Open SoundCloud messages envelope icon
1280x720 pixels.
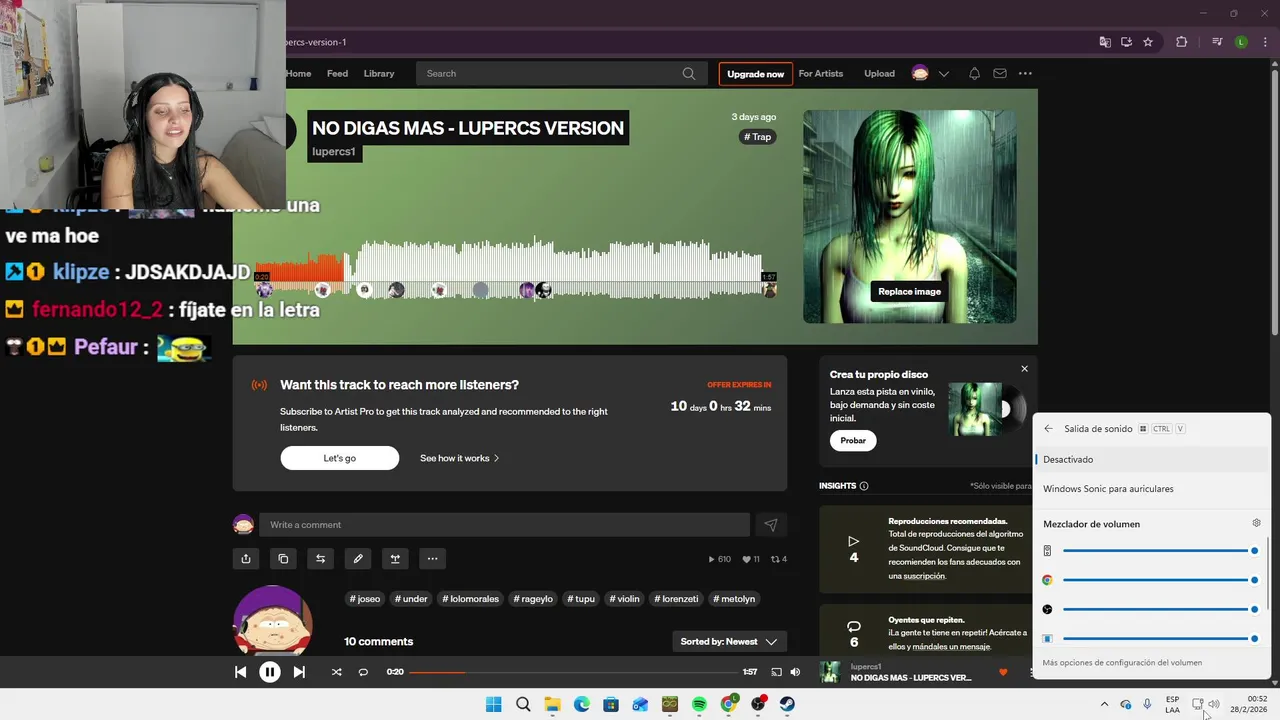1000,73
